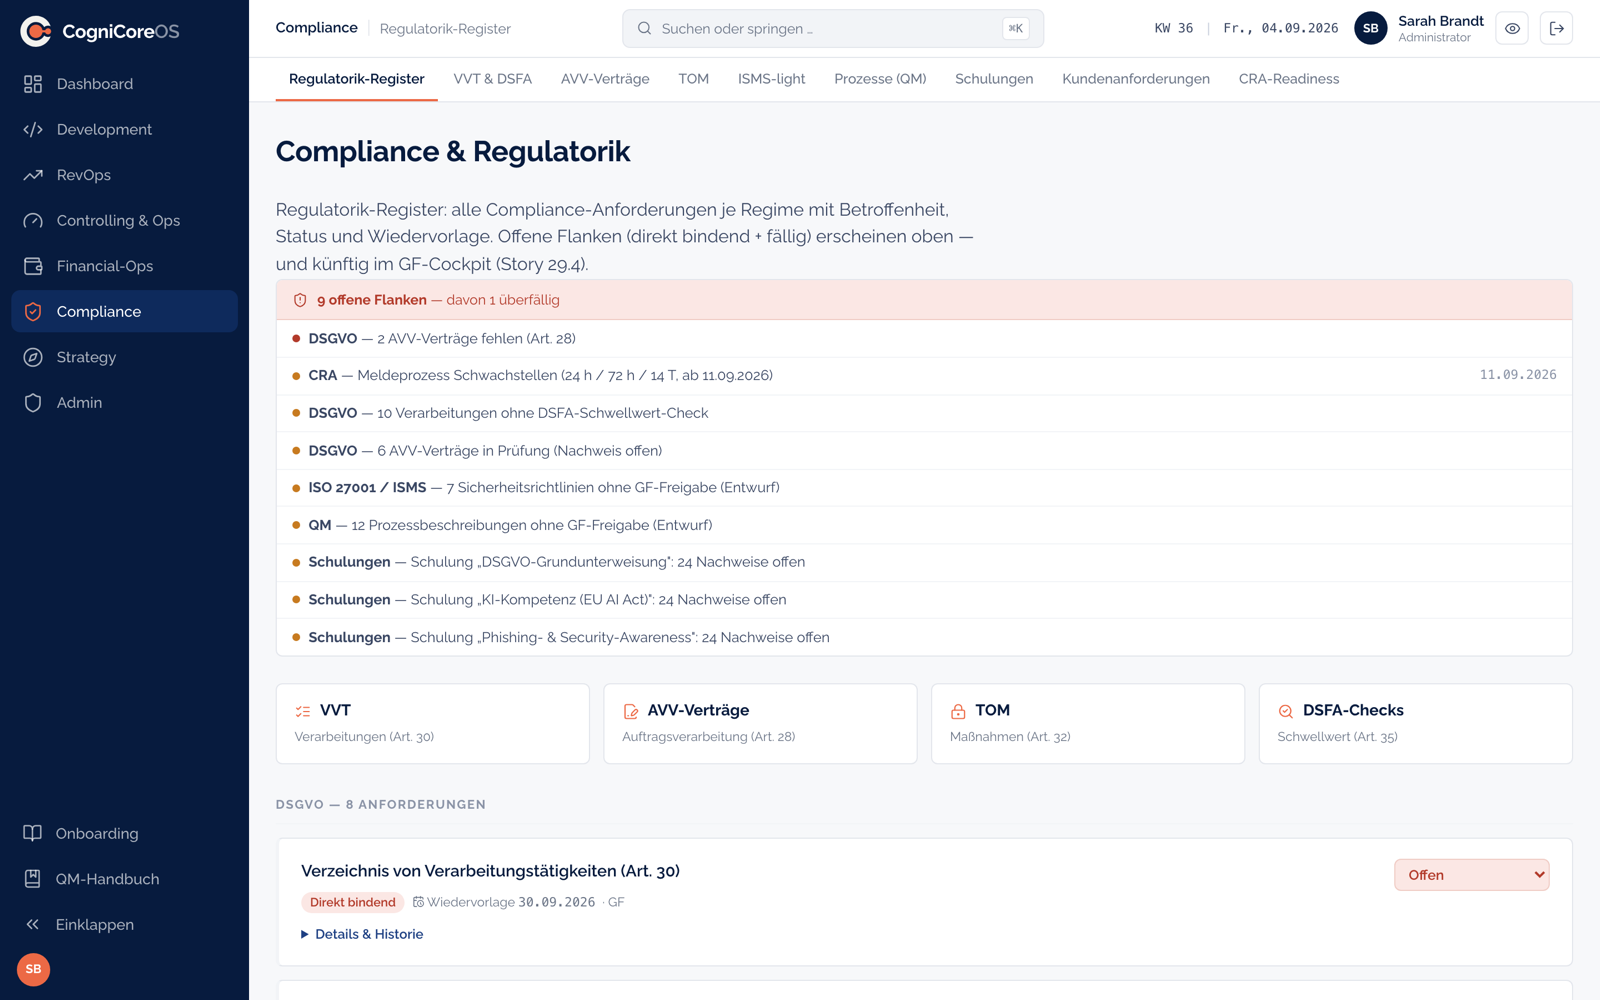This screenshot has width=1600, height=1000.
Task: Open Onboarding book icon
Action: click(33, 834)
